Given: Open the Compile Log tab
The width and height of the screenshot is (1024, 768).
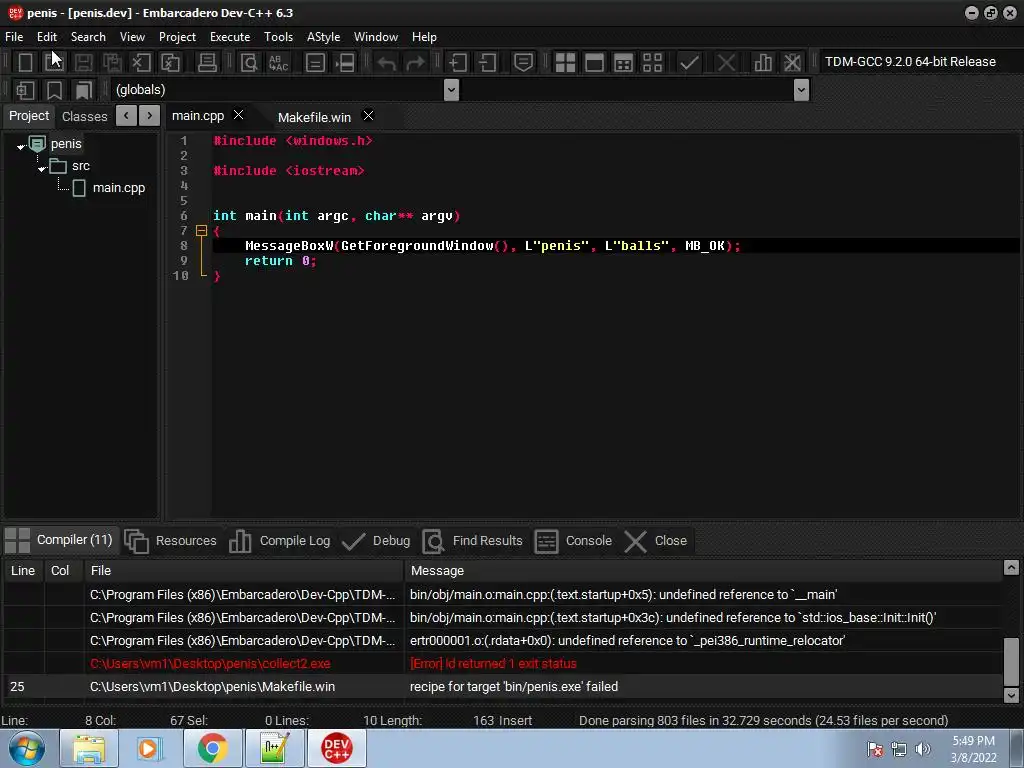Looking at the screenshot, I should [x=280, y=541].
